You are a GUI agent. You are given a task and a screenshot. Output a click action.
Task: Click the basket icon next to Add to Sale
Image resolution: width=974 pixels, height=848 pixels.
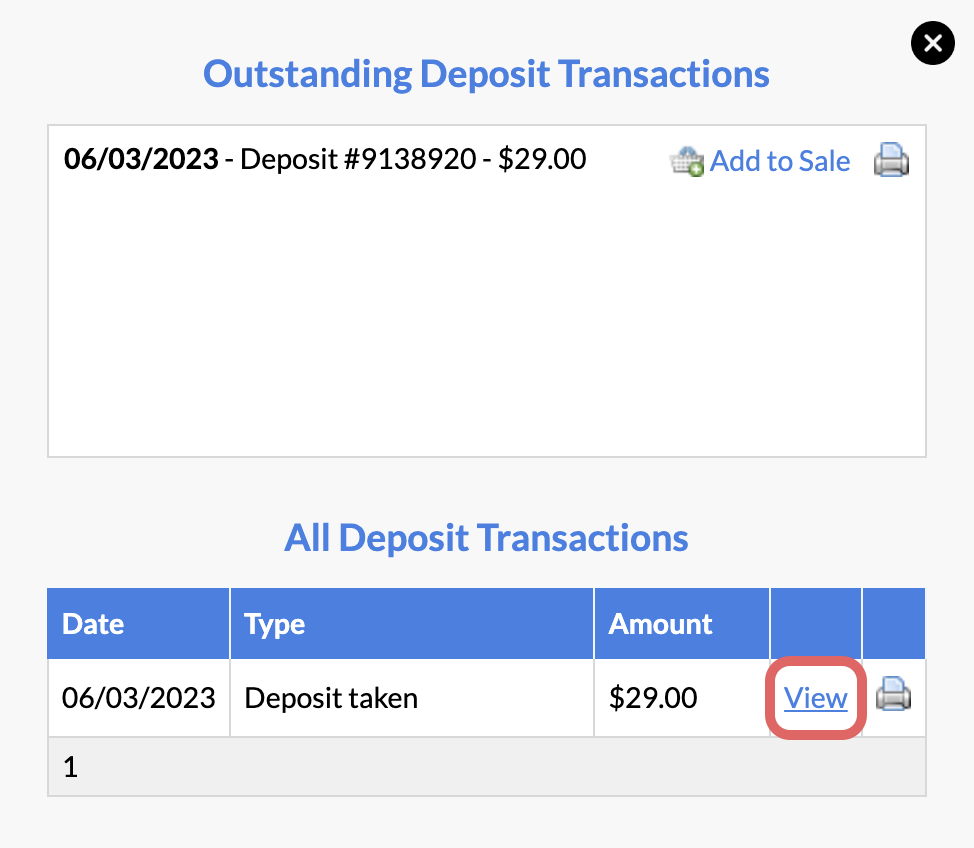pos(686,162)
